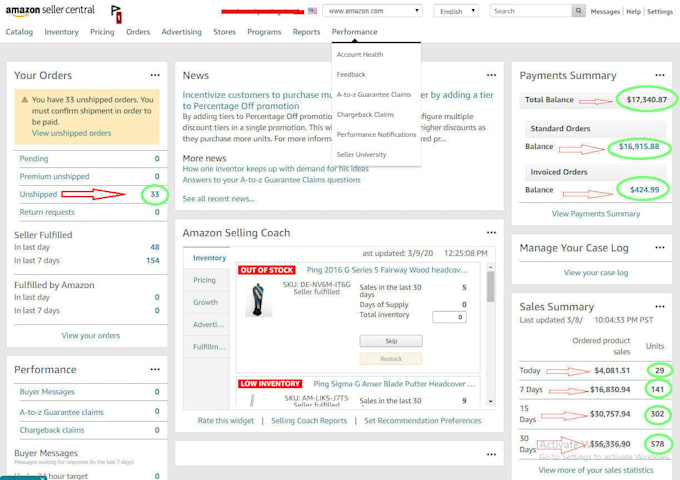
Task: Open the Help link in header
Action: tap(633, 12)
